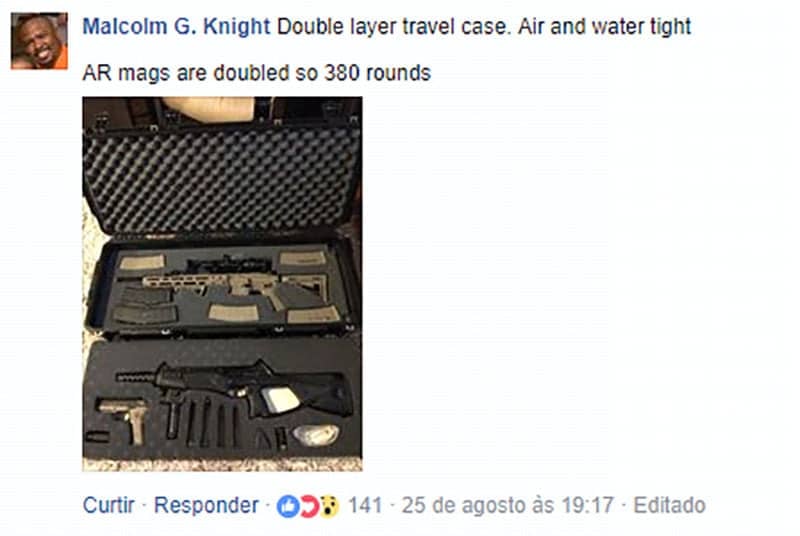Click the row of black magazines in photo
This screenshot has height=536, width=800.
click(202, 421)
